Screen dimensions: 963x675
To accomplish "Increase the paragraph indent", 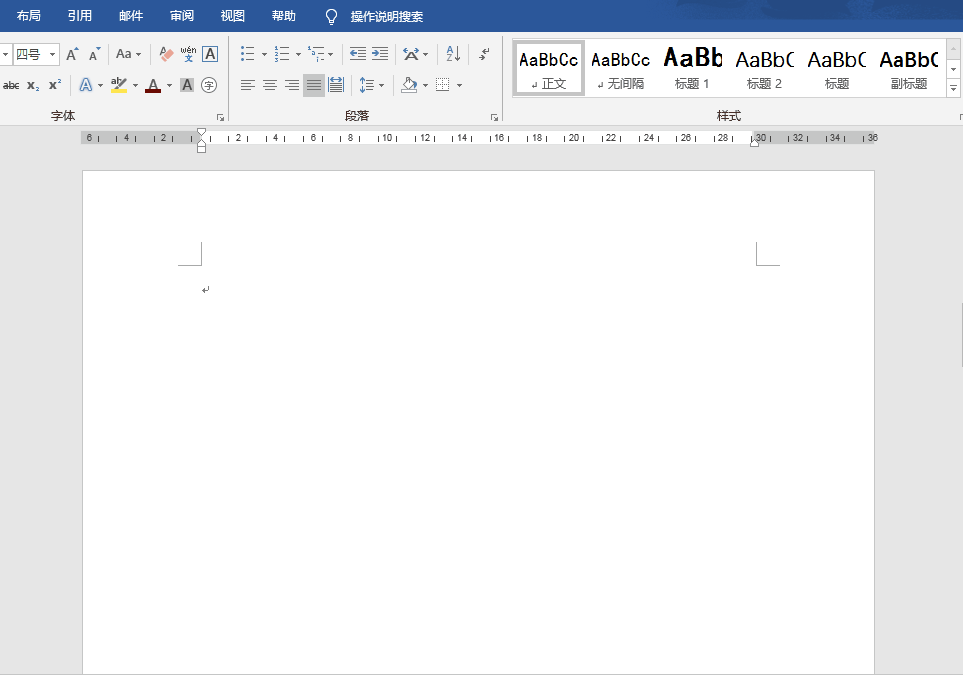I will click(x=380, y=54).
